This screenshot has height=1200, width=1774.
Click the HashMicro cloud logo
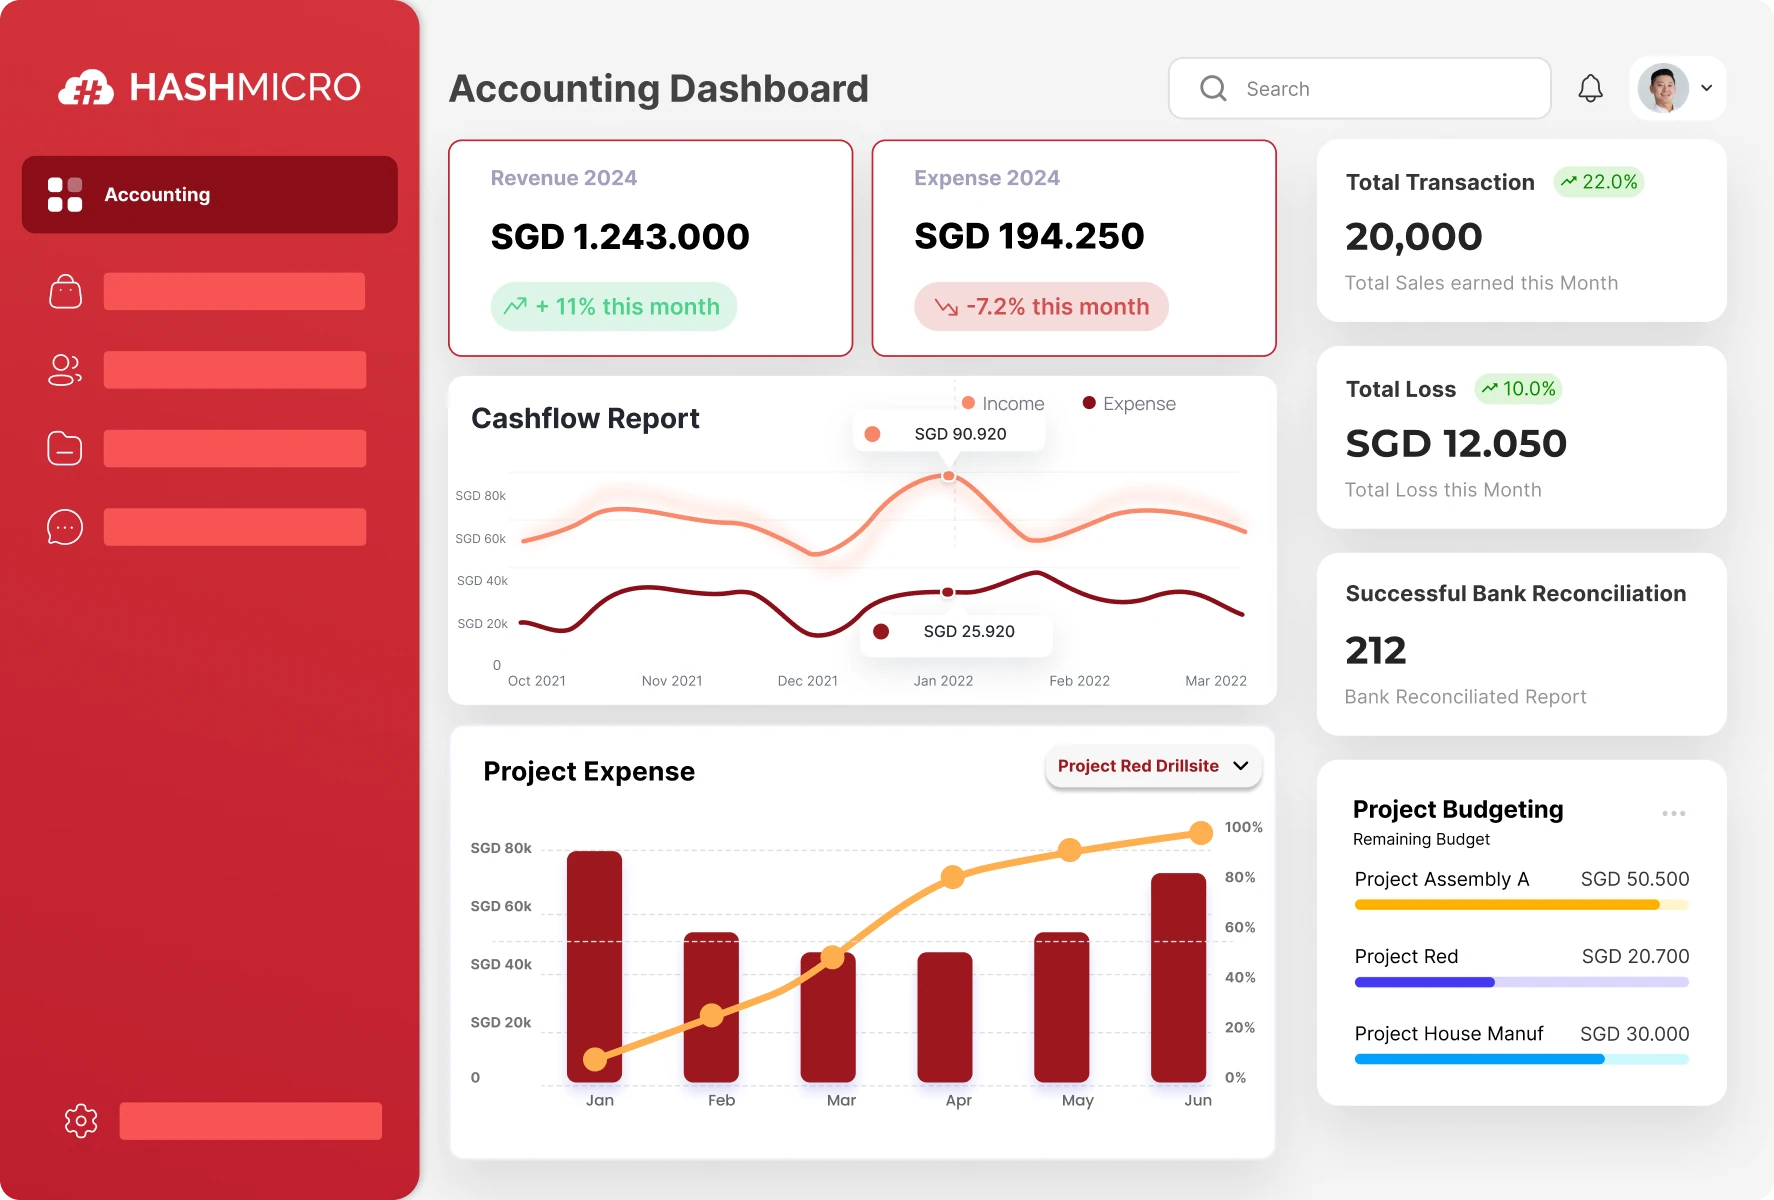pos(86,88)
